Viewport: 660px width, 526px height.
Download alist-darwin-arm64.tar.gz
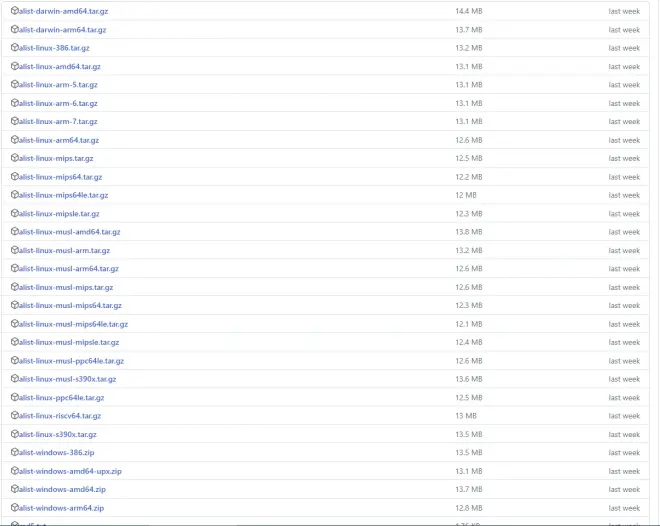coord(62,30)
